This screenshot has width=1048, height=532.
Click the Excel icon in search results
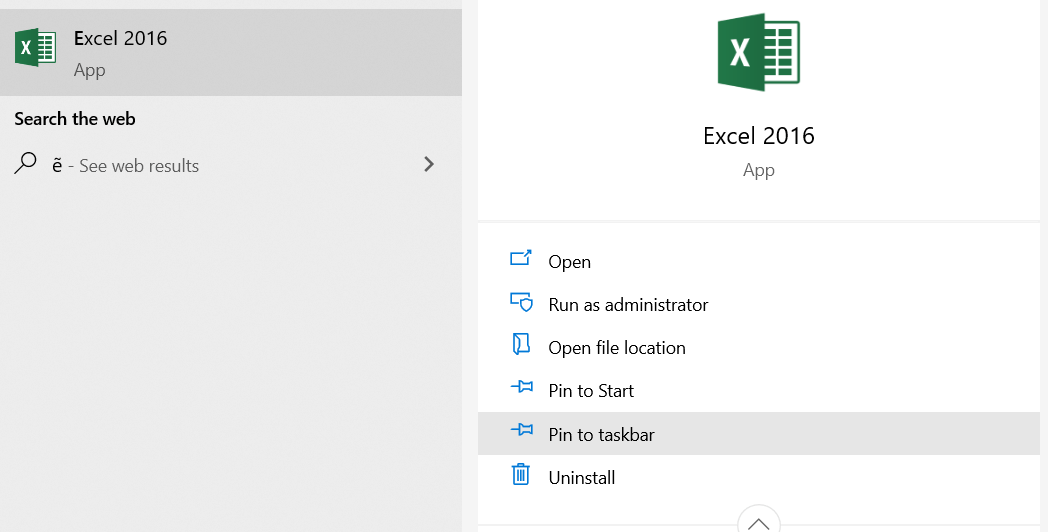(36, 48)
